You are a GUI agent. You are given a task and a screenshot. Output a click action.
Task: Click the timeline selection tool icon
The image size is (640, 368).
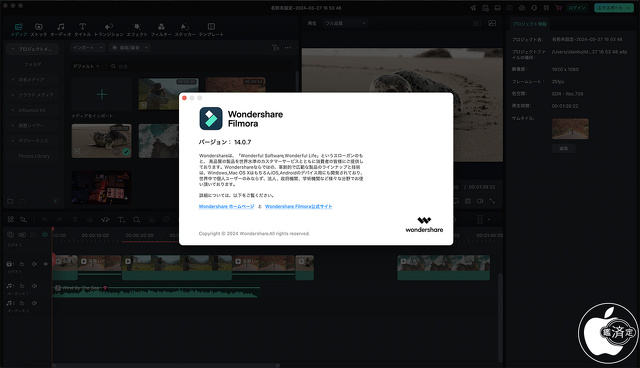24,219
